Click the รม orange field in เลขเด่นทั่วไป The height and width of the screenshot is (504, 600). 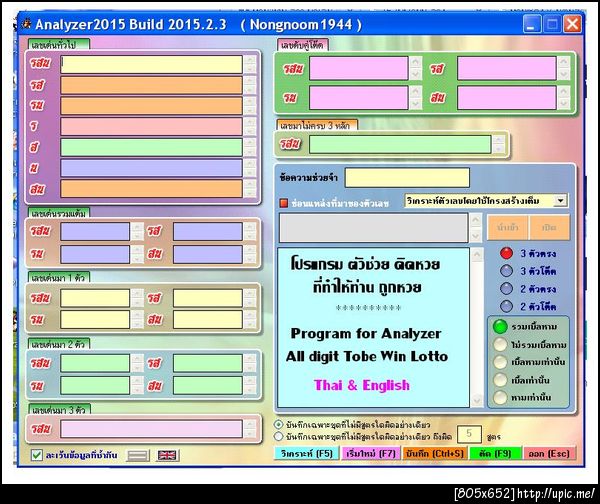click(x=152, y=106)
